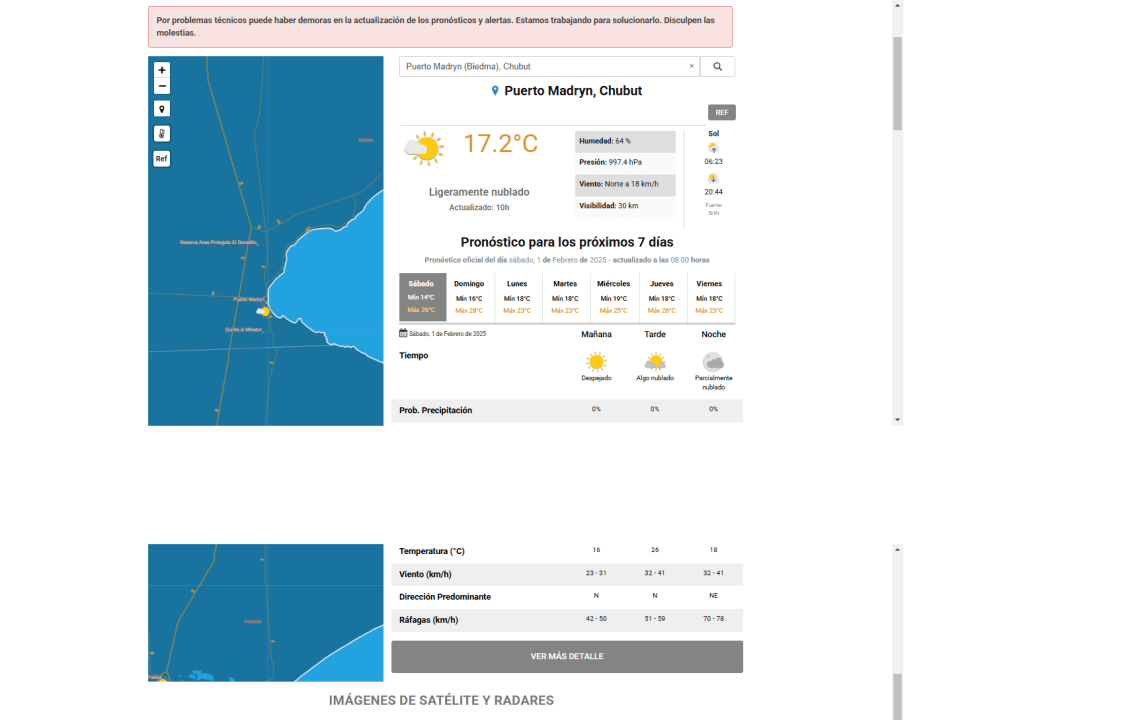Click the Puerto Madryn marker on map
Viewport: 1126px width, 720px height.
264,312
